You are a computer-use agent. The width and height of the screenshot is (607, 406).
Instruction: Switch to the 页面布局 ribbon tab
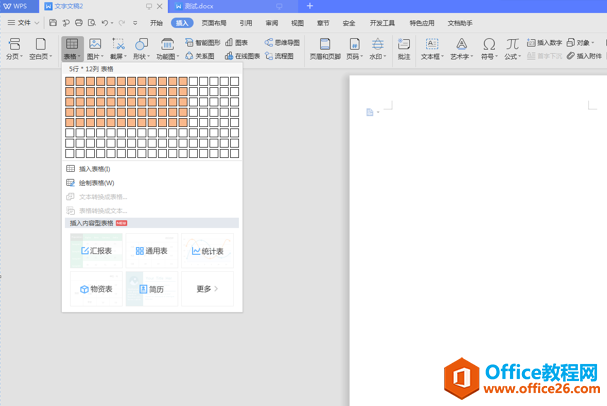coord(214,22)
